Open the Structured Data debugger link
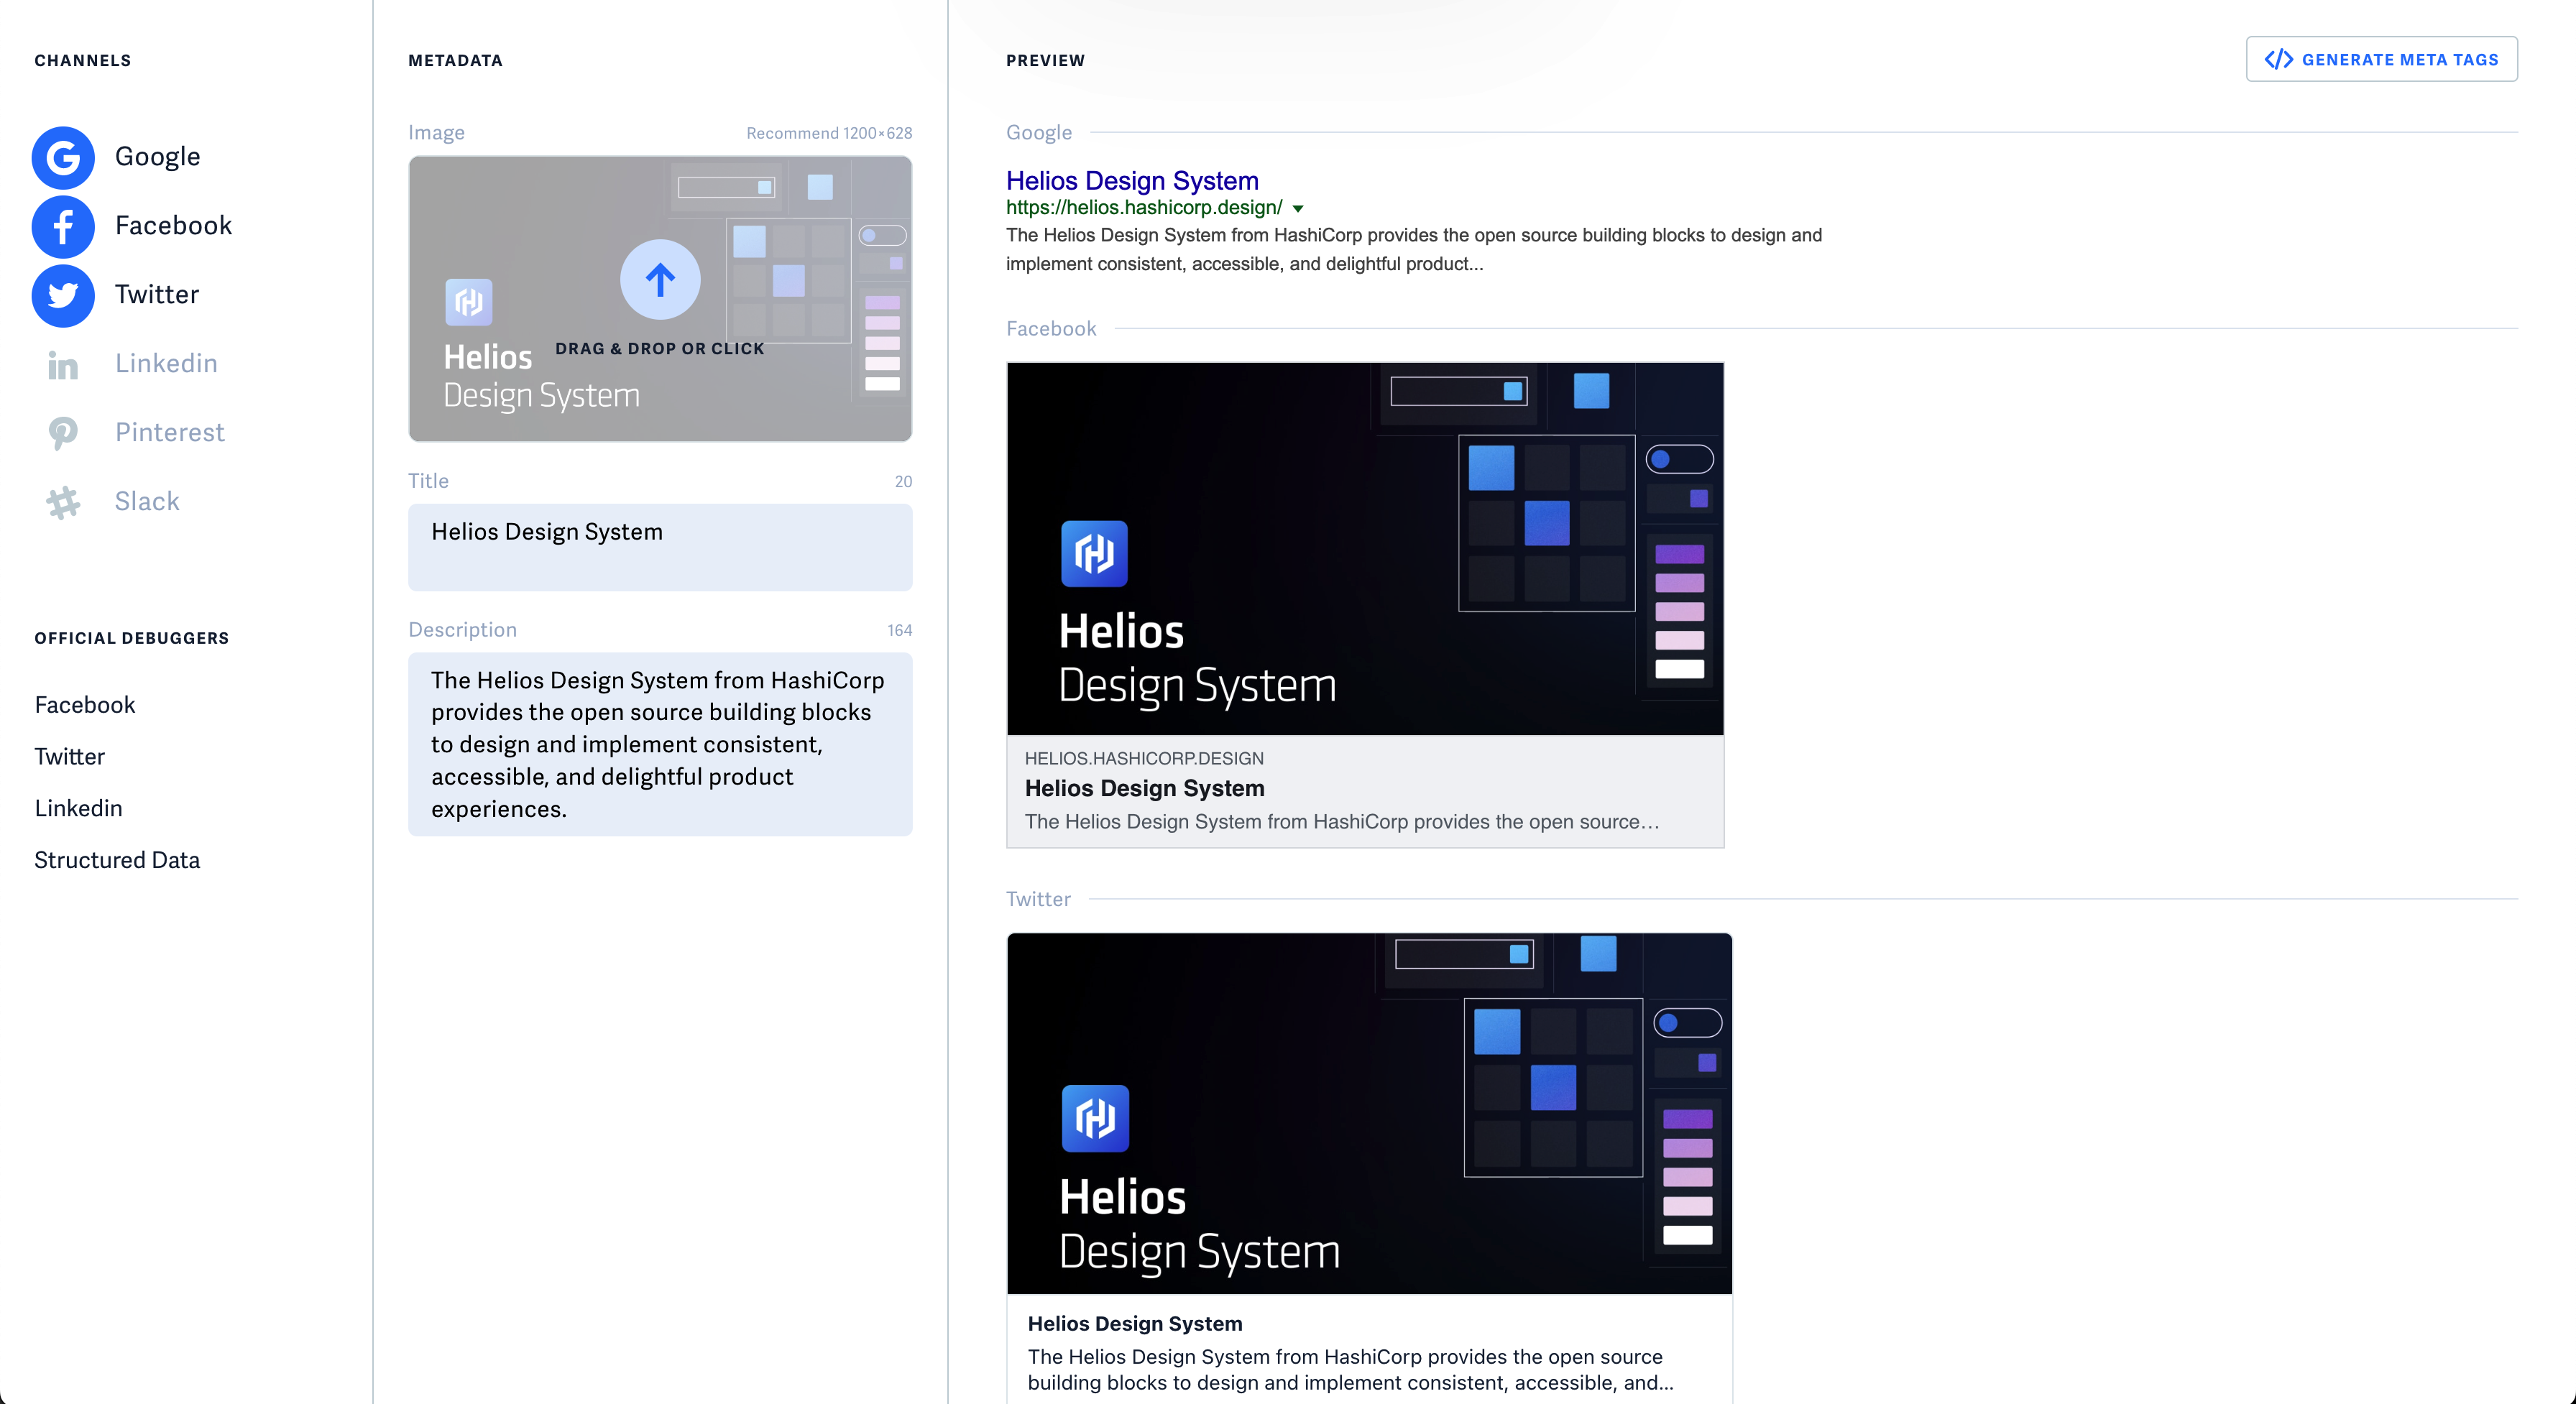Image resolution: width=2576 pixels, height=1404 pixels. pos(117,860)
